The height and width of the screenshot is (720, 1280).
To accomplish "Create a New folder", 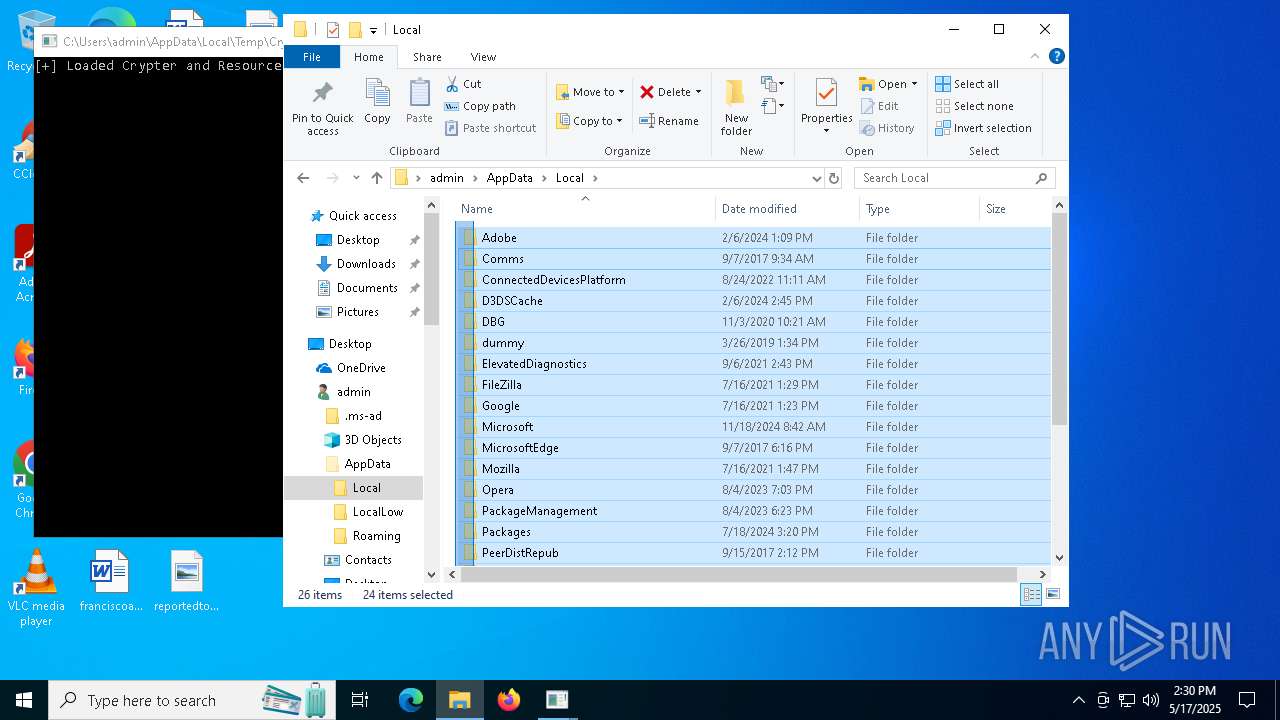I will coord(736,107).
